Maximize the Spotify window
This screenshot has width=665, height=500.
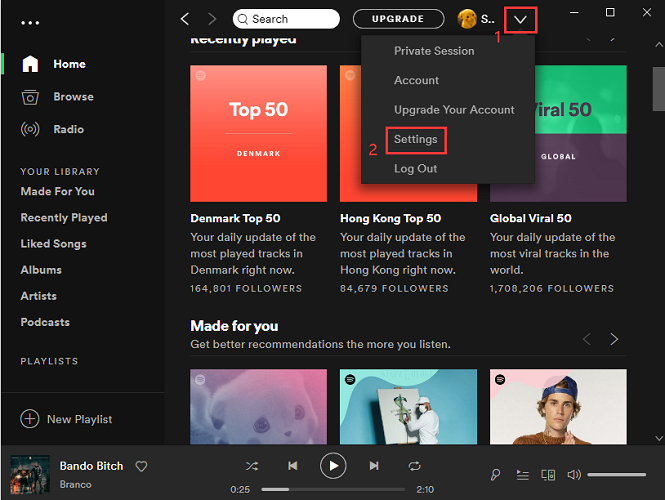click(610, 13)
